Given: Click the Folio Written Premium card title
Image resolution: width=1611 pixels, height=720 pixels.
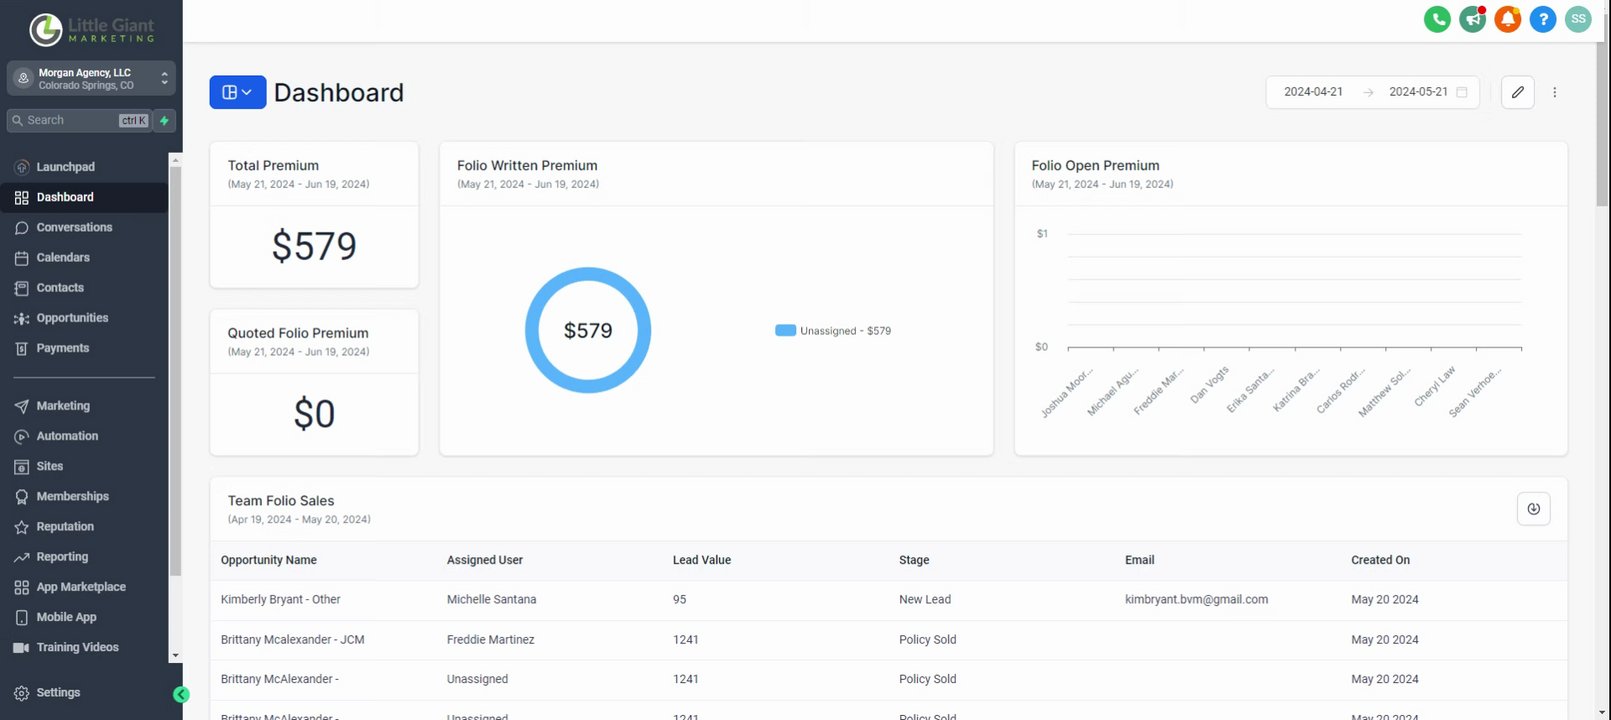Looking at the screenshot, I should (x=527, y=166).
